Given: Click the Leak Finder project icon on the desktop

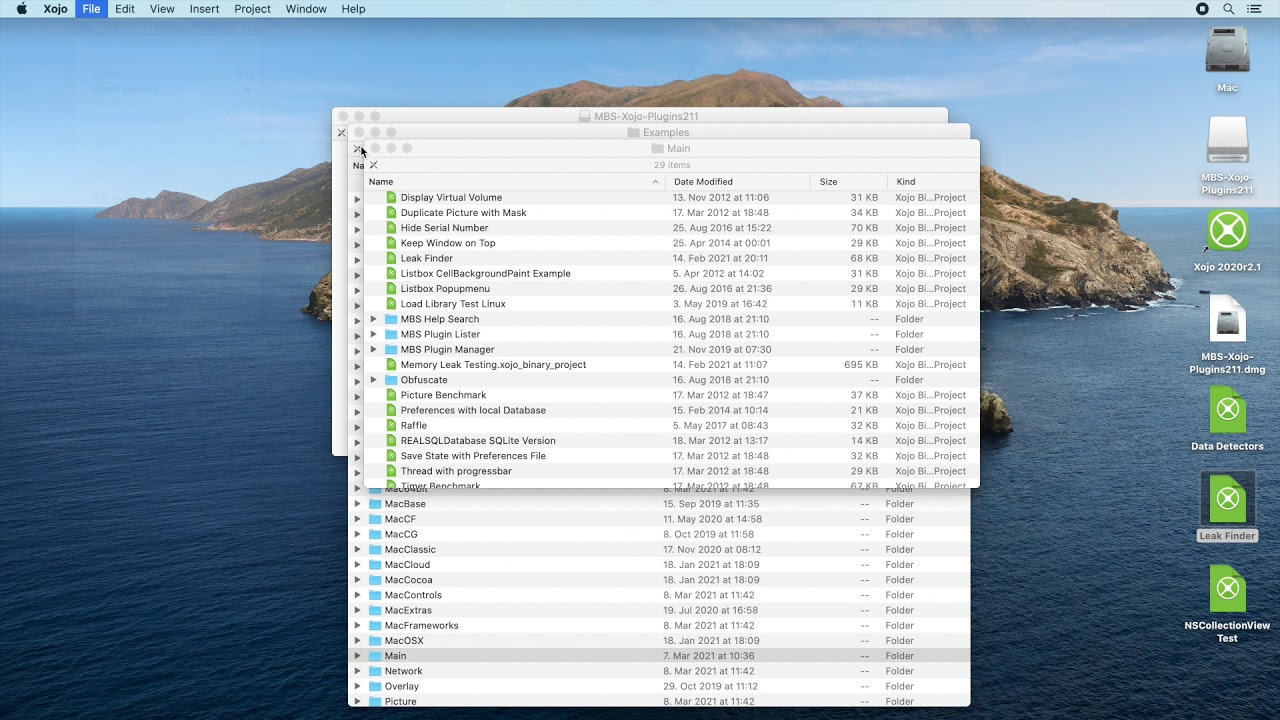Looking at the screenshot, I should (x=1227, y=499).
